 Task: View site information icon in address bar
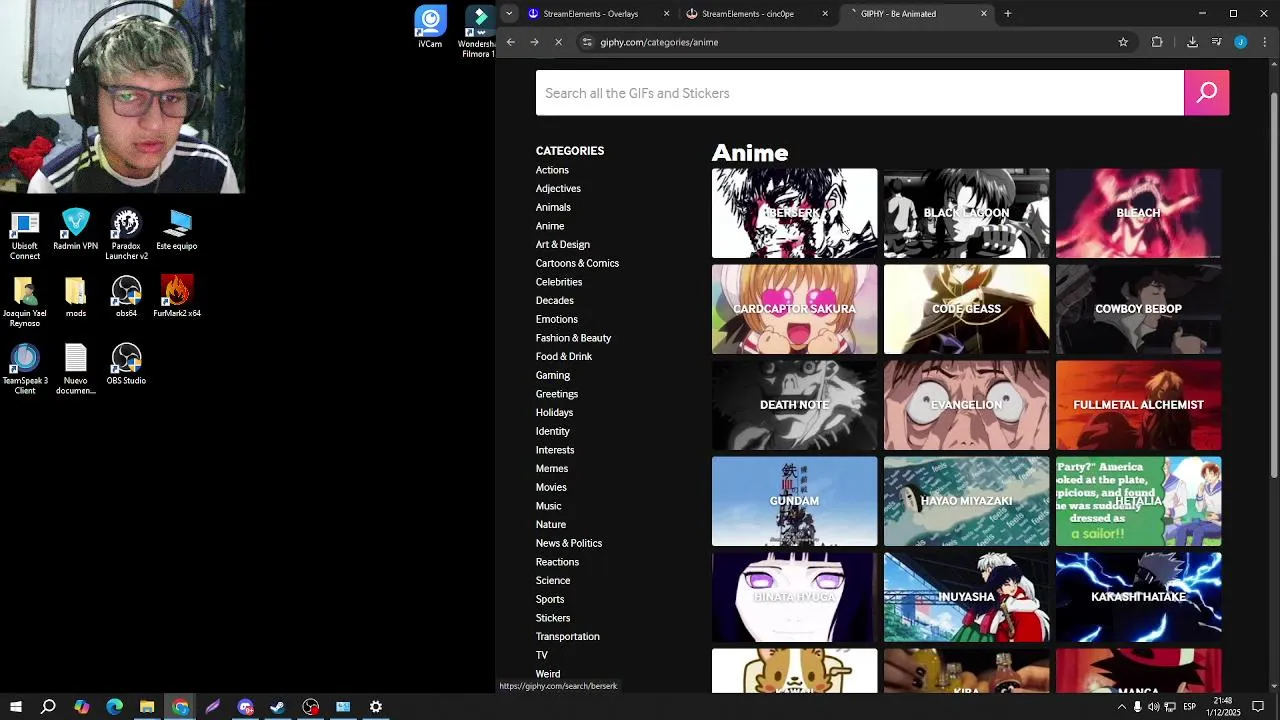tap(588, 42)
